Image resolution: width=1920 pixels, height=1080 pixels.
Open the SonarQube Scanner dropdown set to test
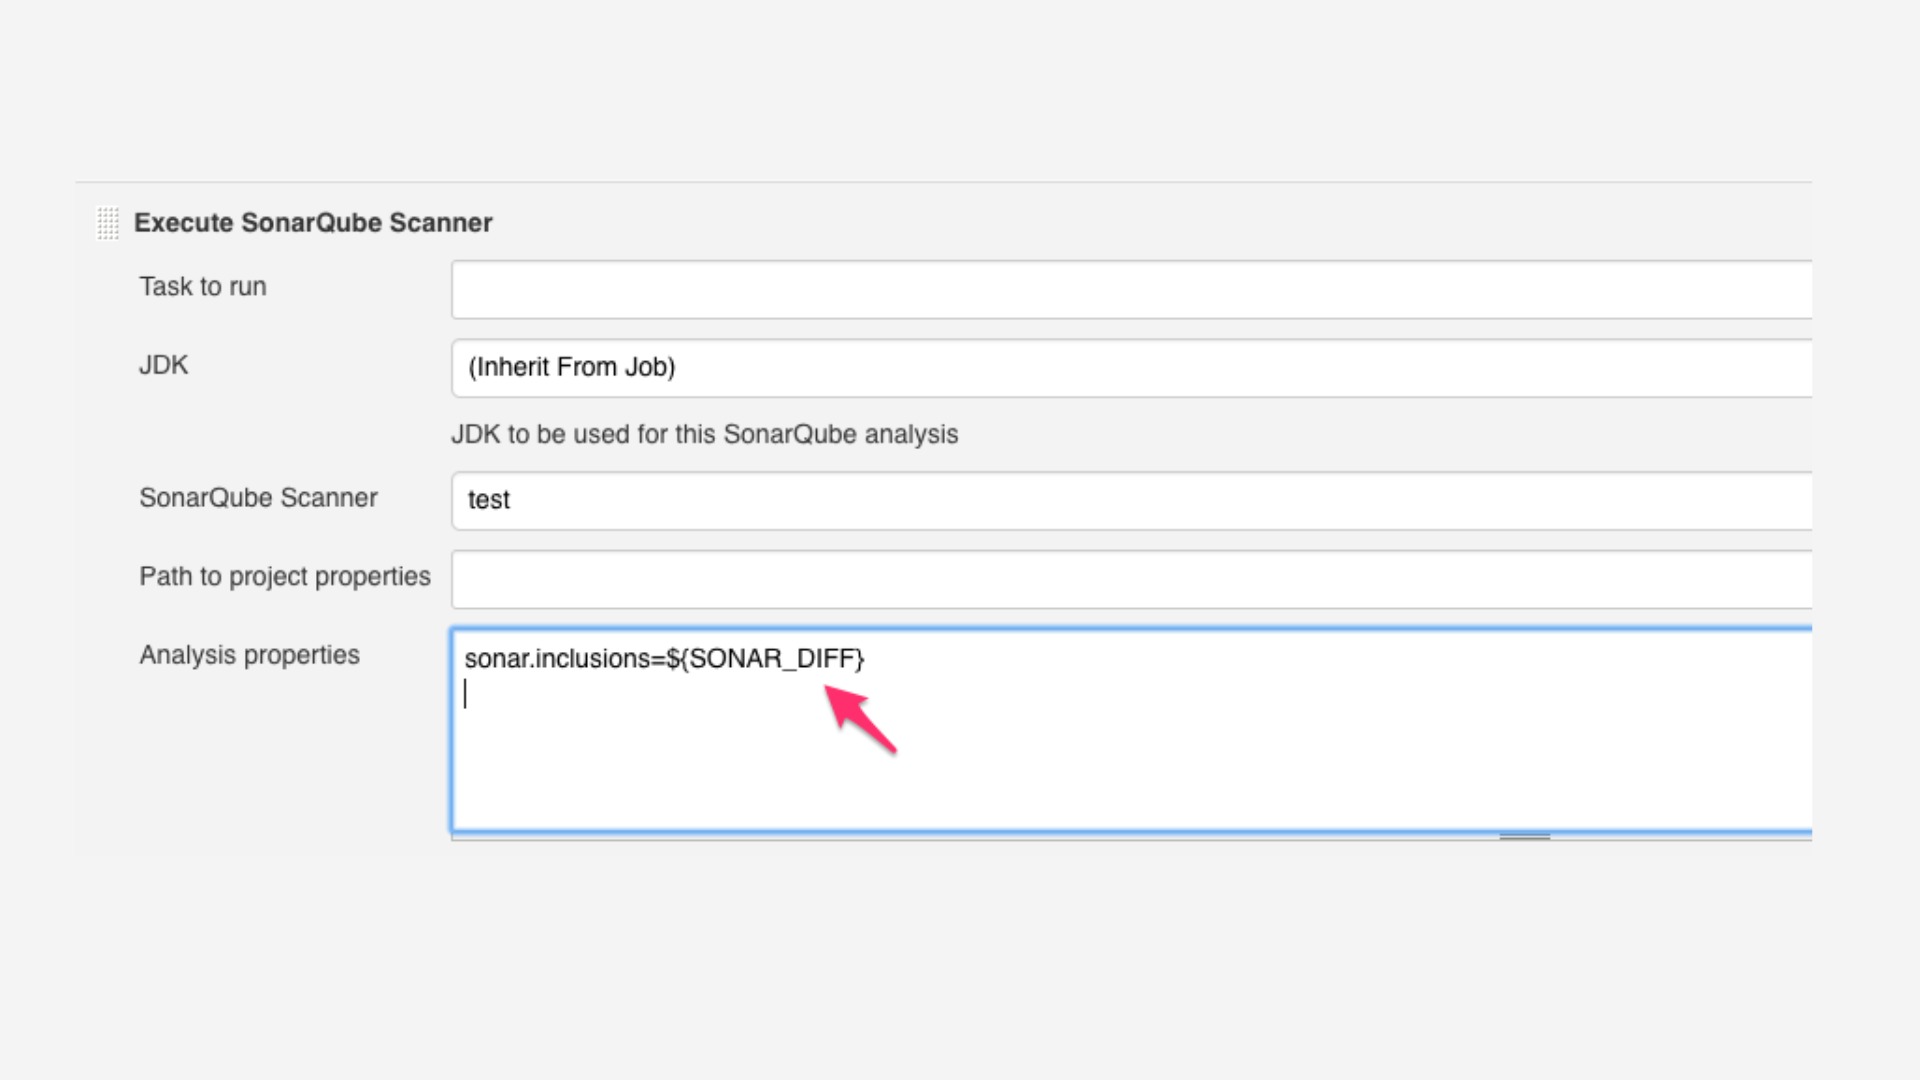pyautogui.click(x=1130, y=500)
